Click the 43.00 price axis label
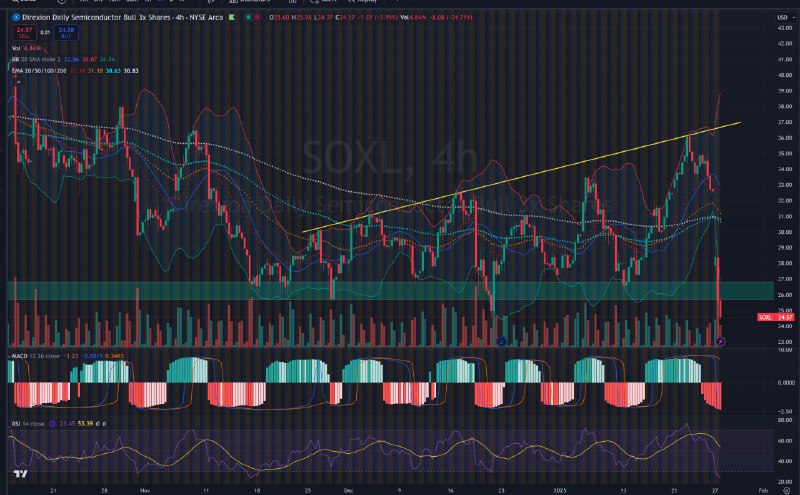Screen dimensions: 800x495 (x=784, y=28)
